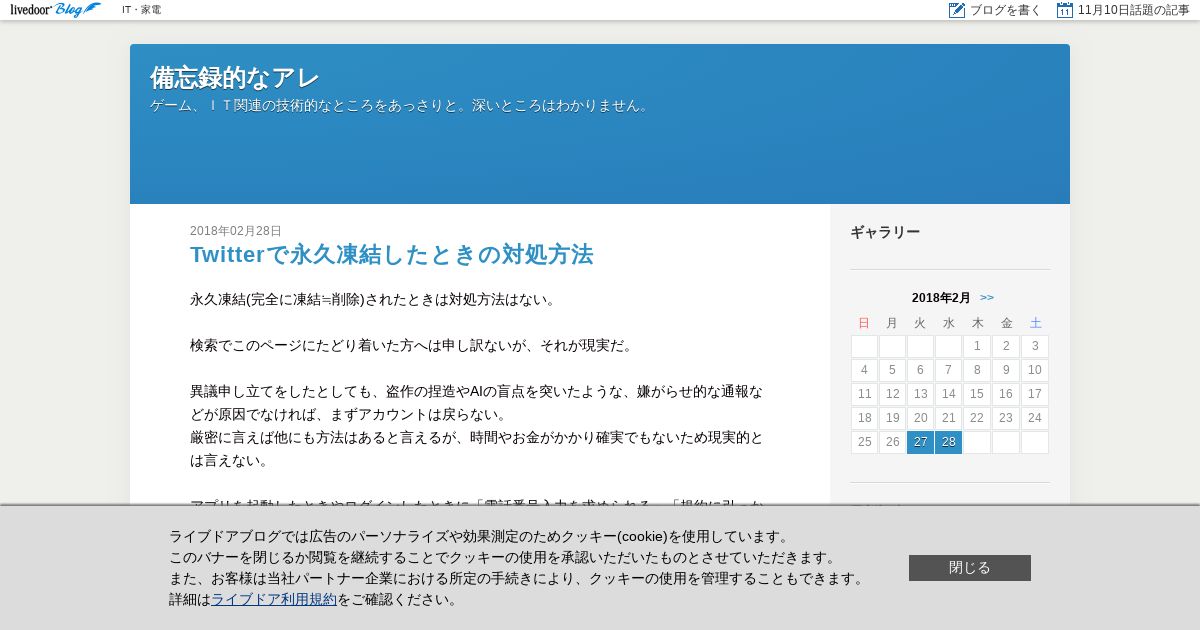The width and height of the screenshot is (1200, 630).
Task: Click the 日 weekday header
Action: (864, 323)
